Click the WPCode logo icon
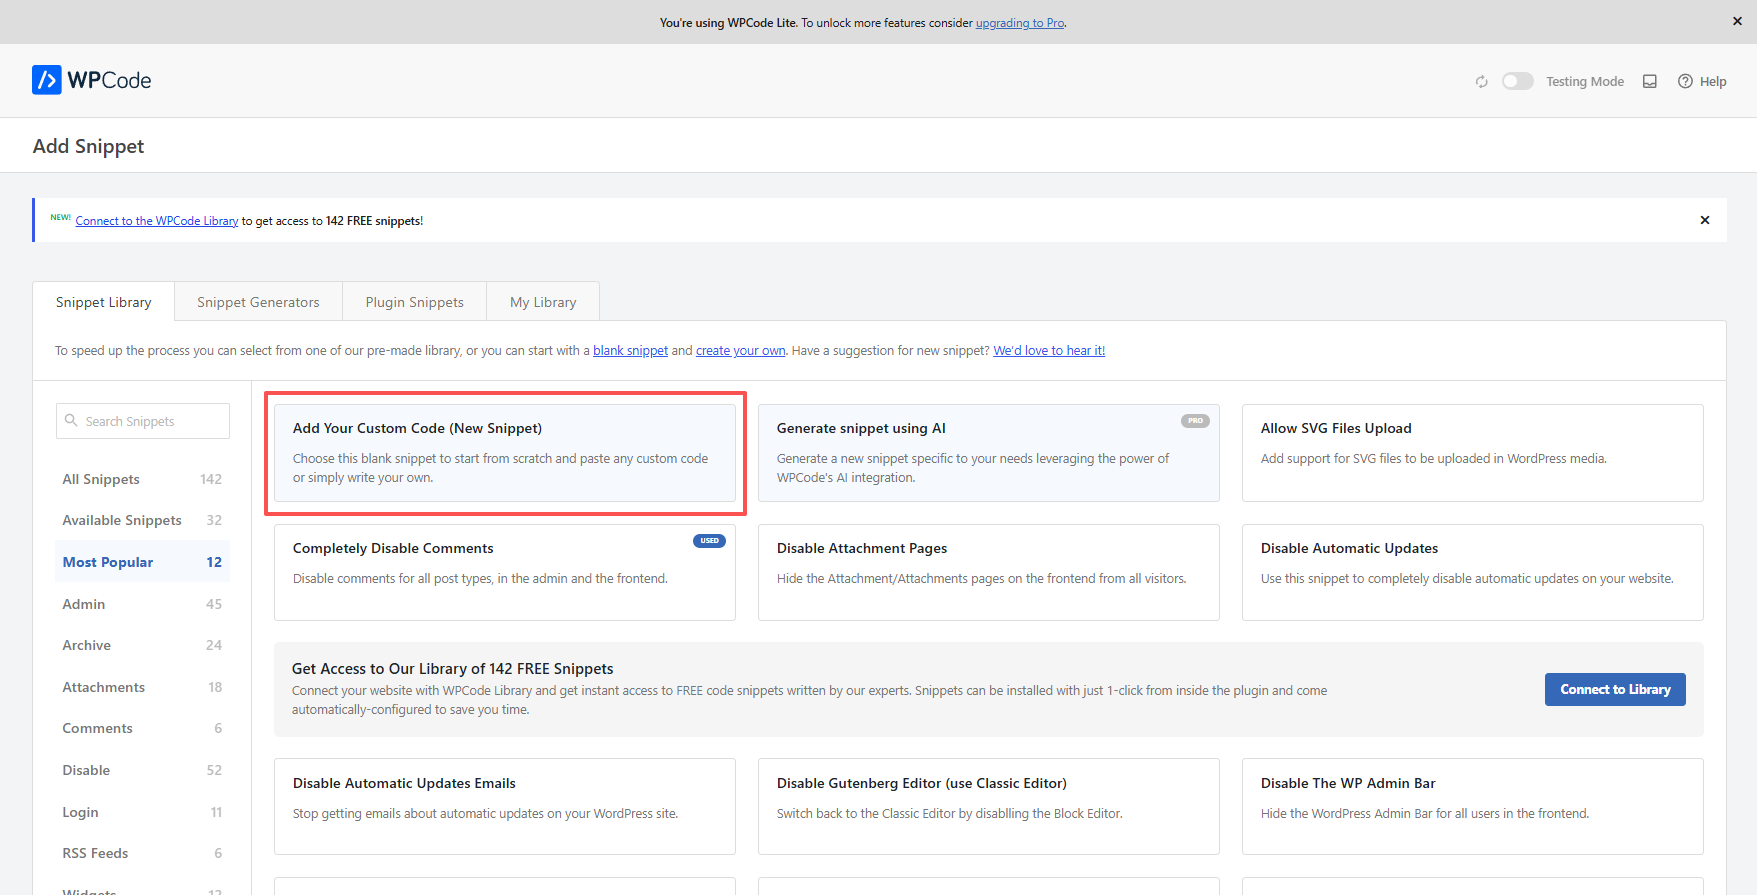1757x895 pixels. pos(47,80)
